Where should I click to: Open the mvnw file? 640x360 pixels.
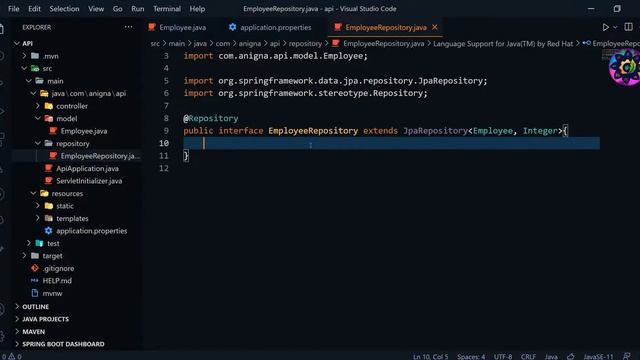pyautogui.click(x=52, y=293)
